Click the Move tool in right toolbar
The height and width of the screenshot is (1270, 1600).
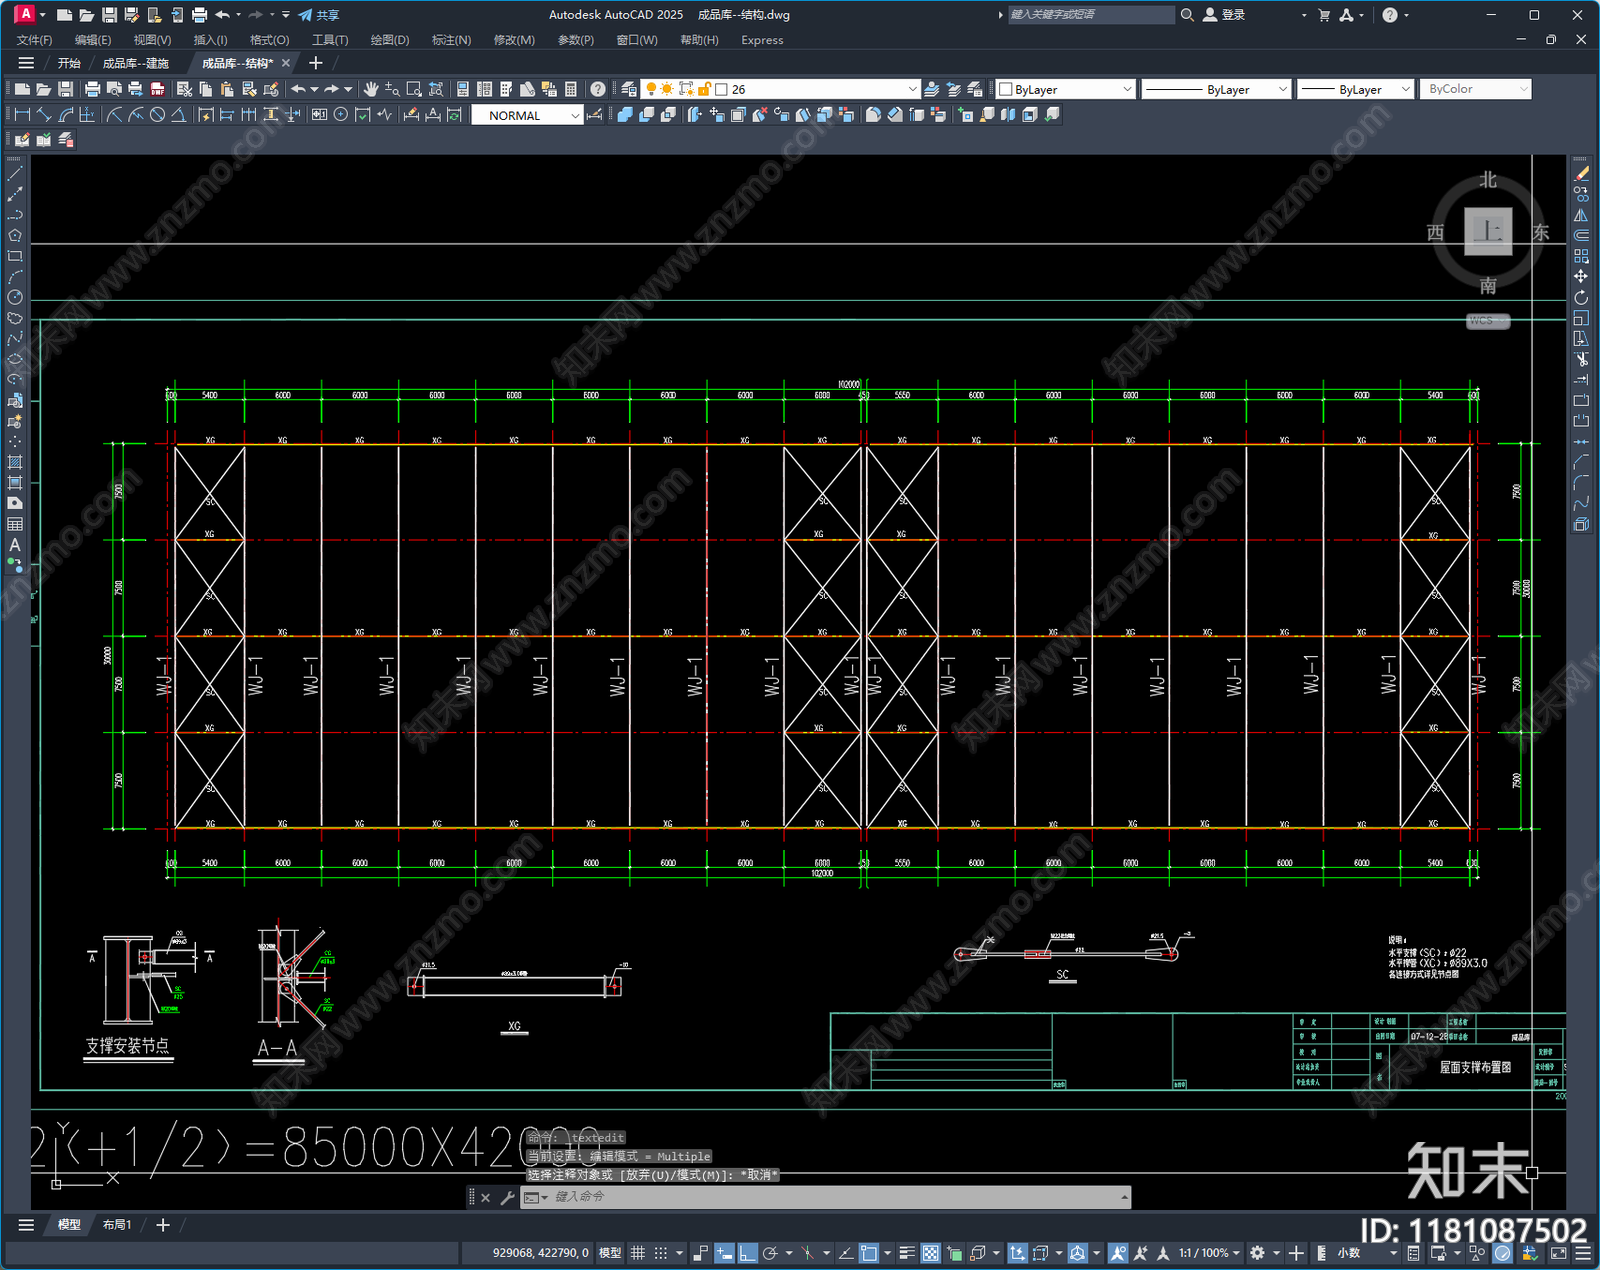pos(1581,276)
